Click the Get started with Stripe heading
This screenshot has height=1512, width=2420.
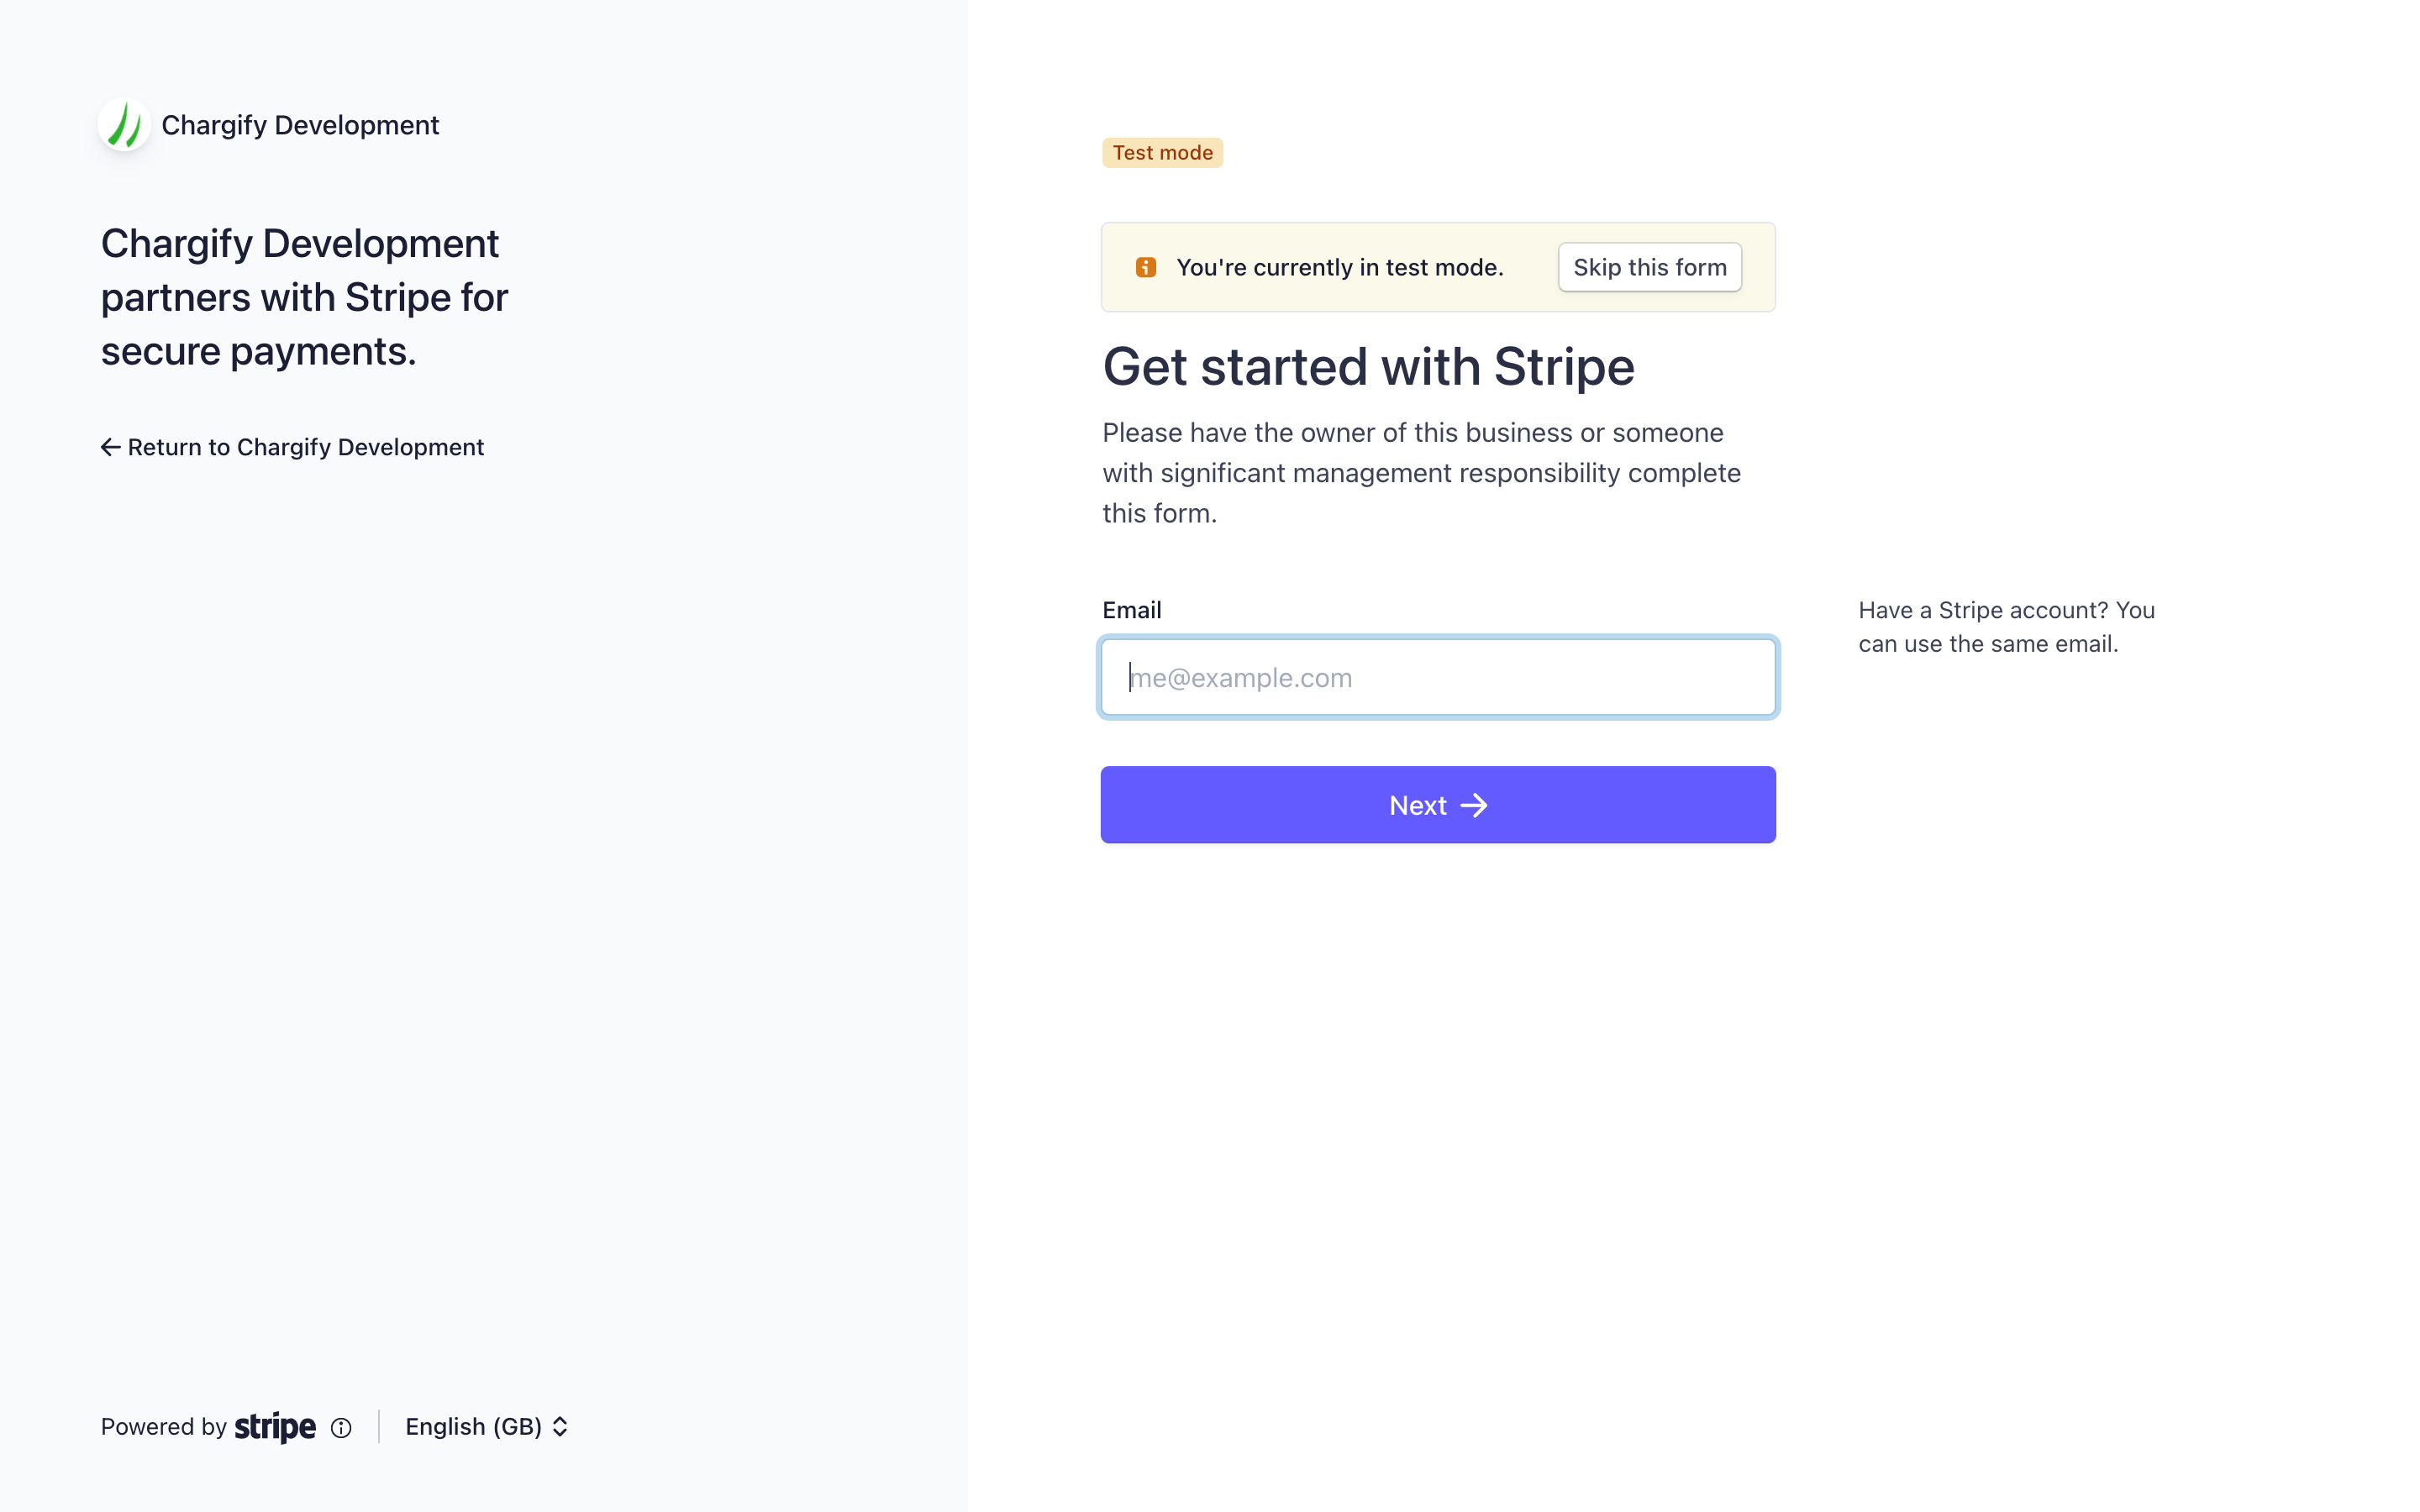(1368, 367)
